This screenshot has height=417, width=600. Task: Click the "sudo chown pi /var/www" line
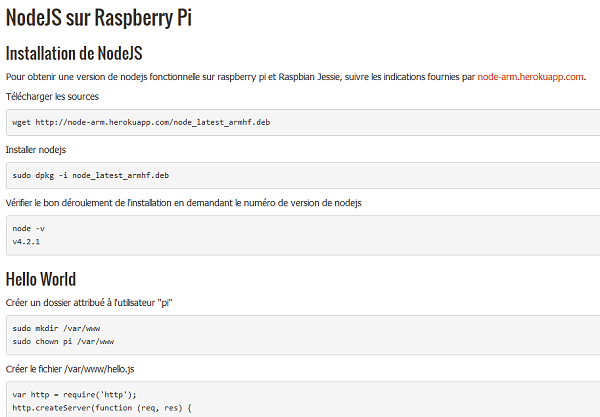click(63, 341)
